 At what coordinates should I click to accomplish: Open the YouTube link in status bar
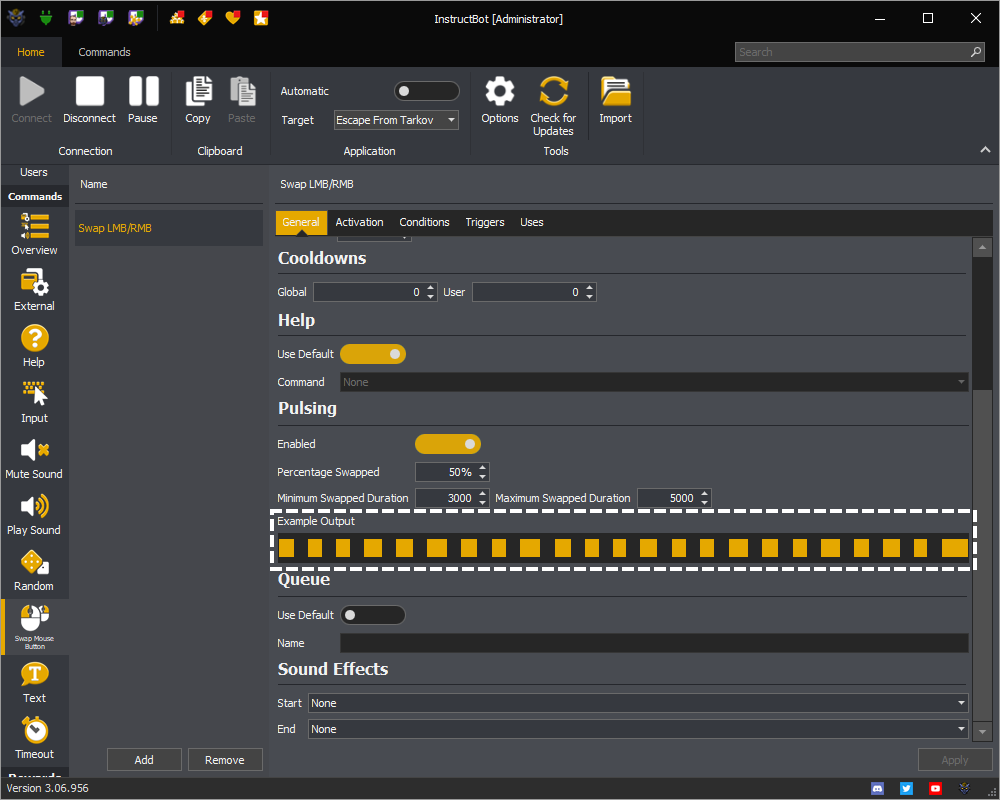pyautogui.click(x=935, y=789)
